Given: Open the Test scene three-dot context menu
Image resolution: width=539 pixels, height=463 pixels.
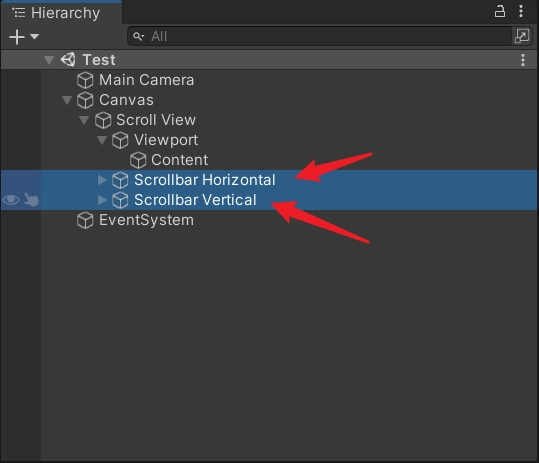Looking at the screenshot, I should click(523, 60).
